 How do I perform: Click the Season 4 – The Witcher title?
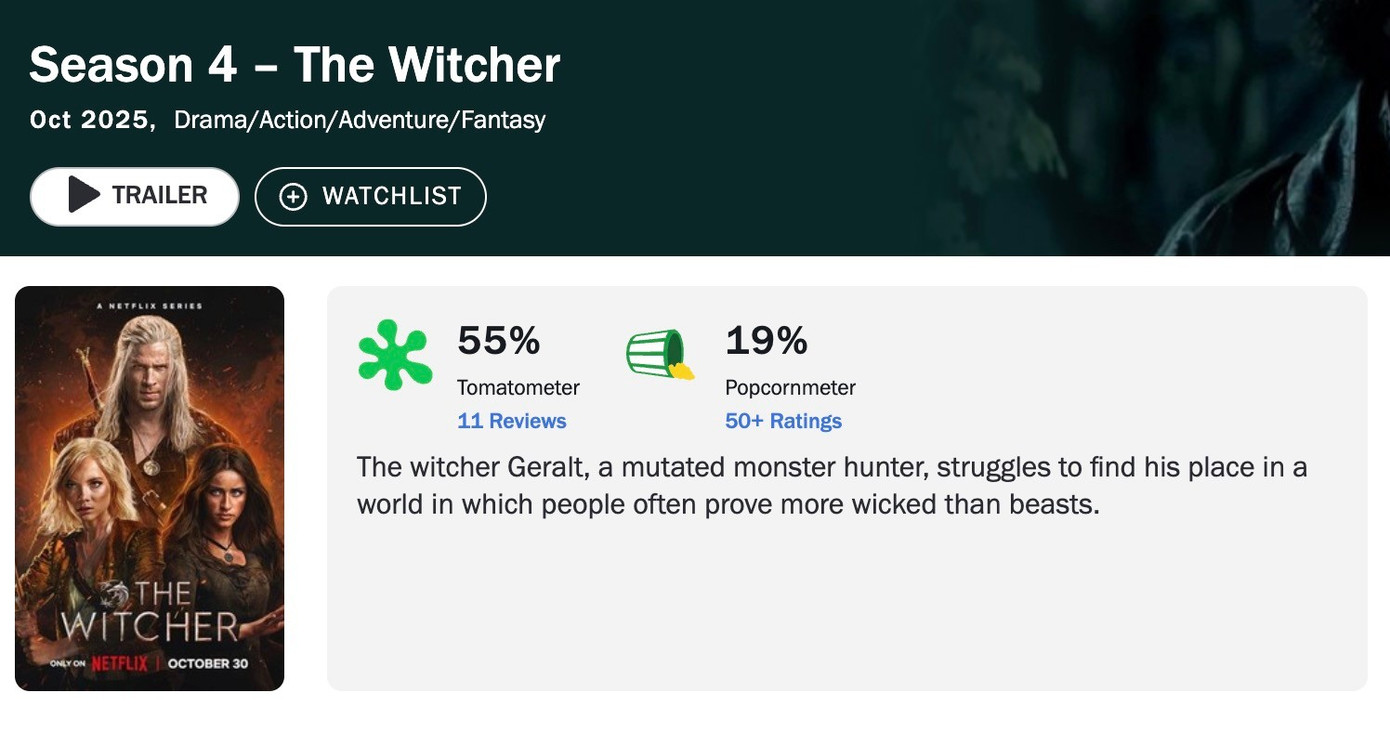pyautogui.click(x=294, y=64)
